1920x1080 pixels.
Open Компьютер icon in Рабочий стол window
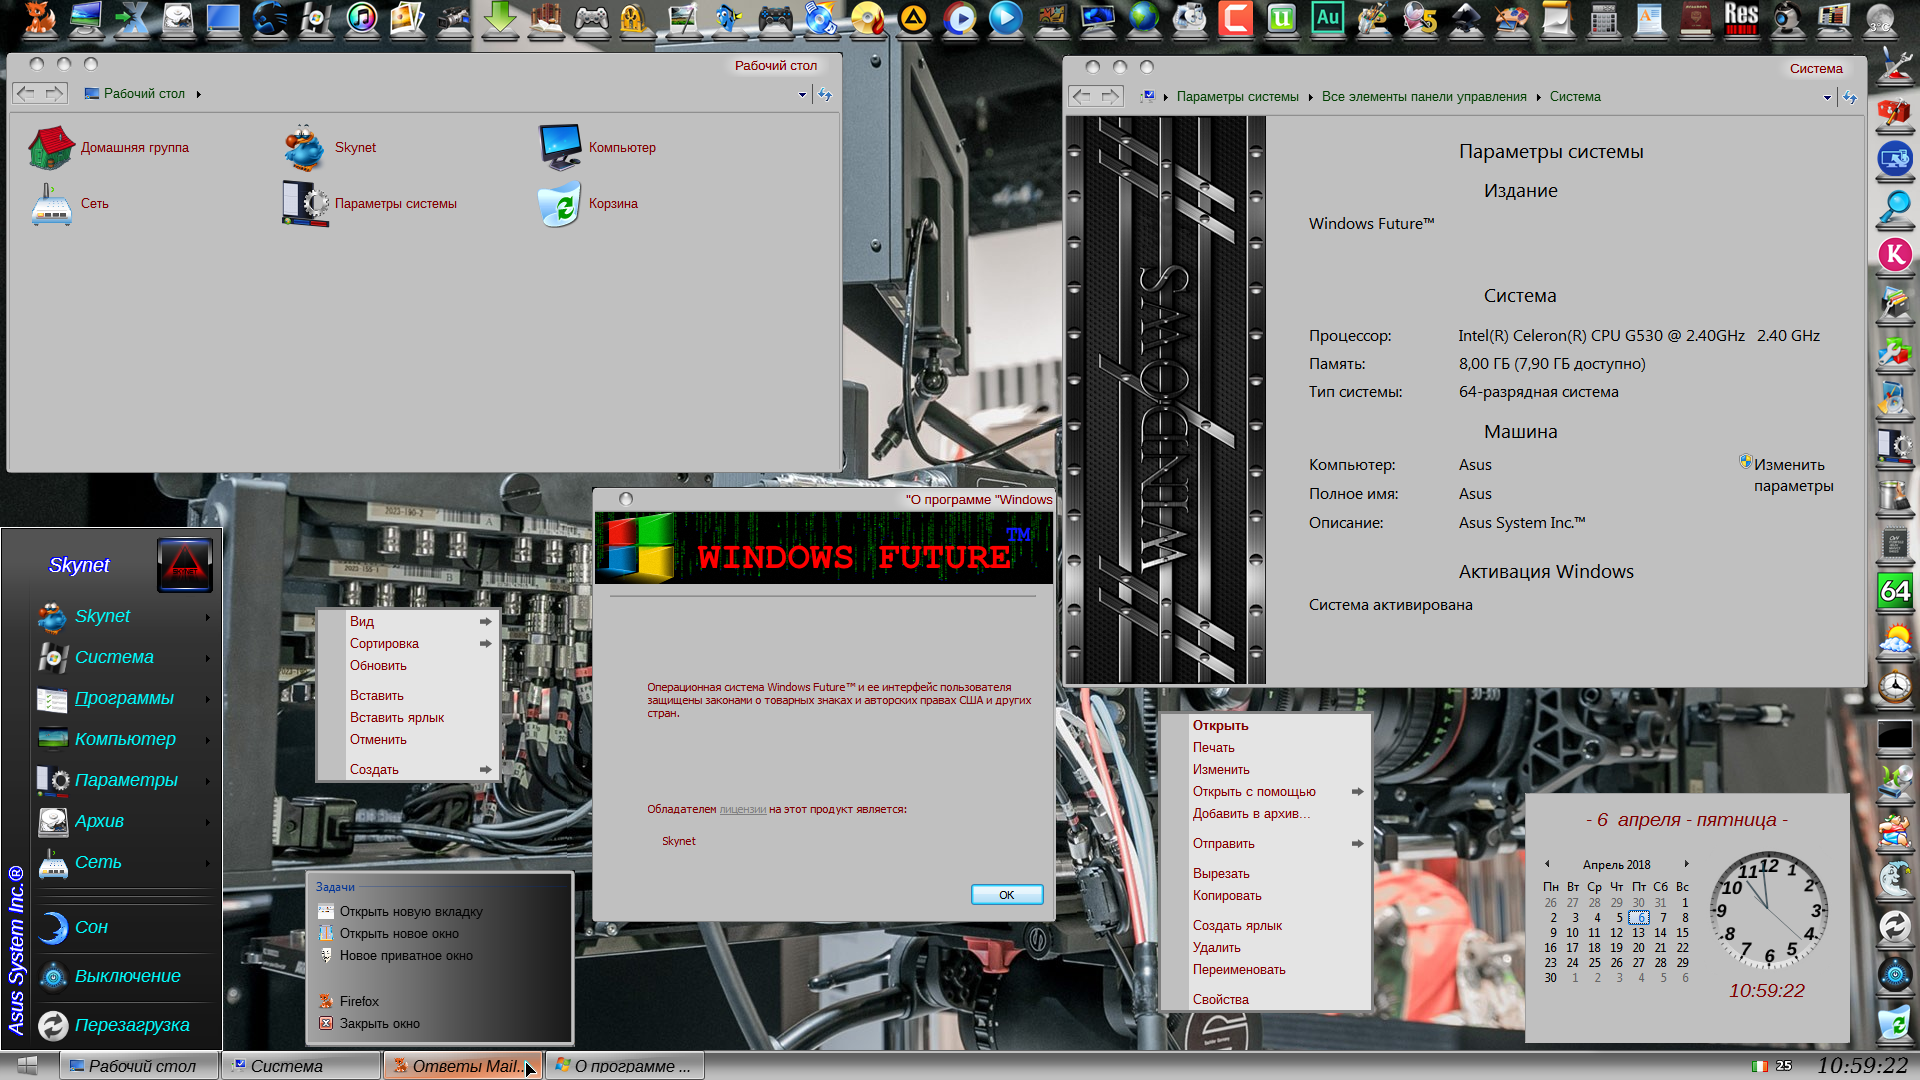(x=597, y=147)
